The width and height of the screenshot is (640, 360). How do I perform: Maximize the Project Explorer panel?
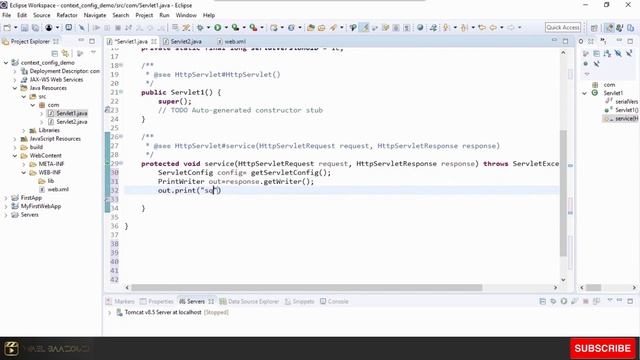coord(92,41)
